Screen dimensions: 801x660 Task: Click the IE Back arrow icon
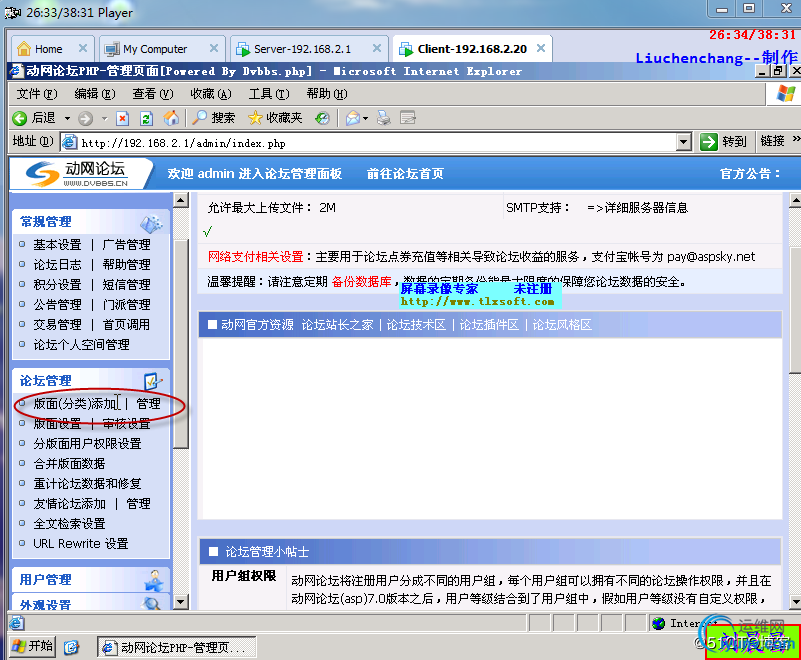pos(19,119)
